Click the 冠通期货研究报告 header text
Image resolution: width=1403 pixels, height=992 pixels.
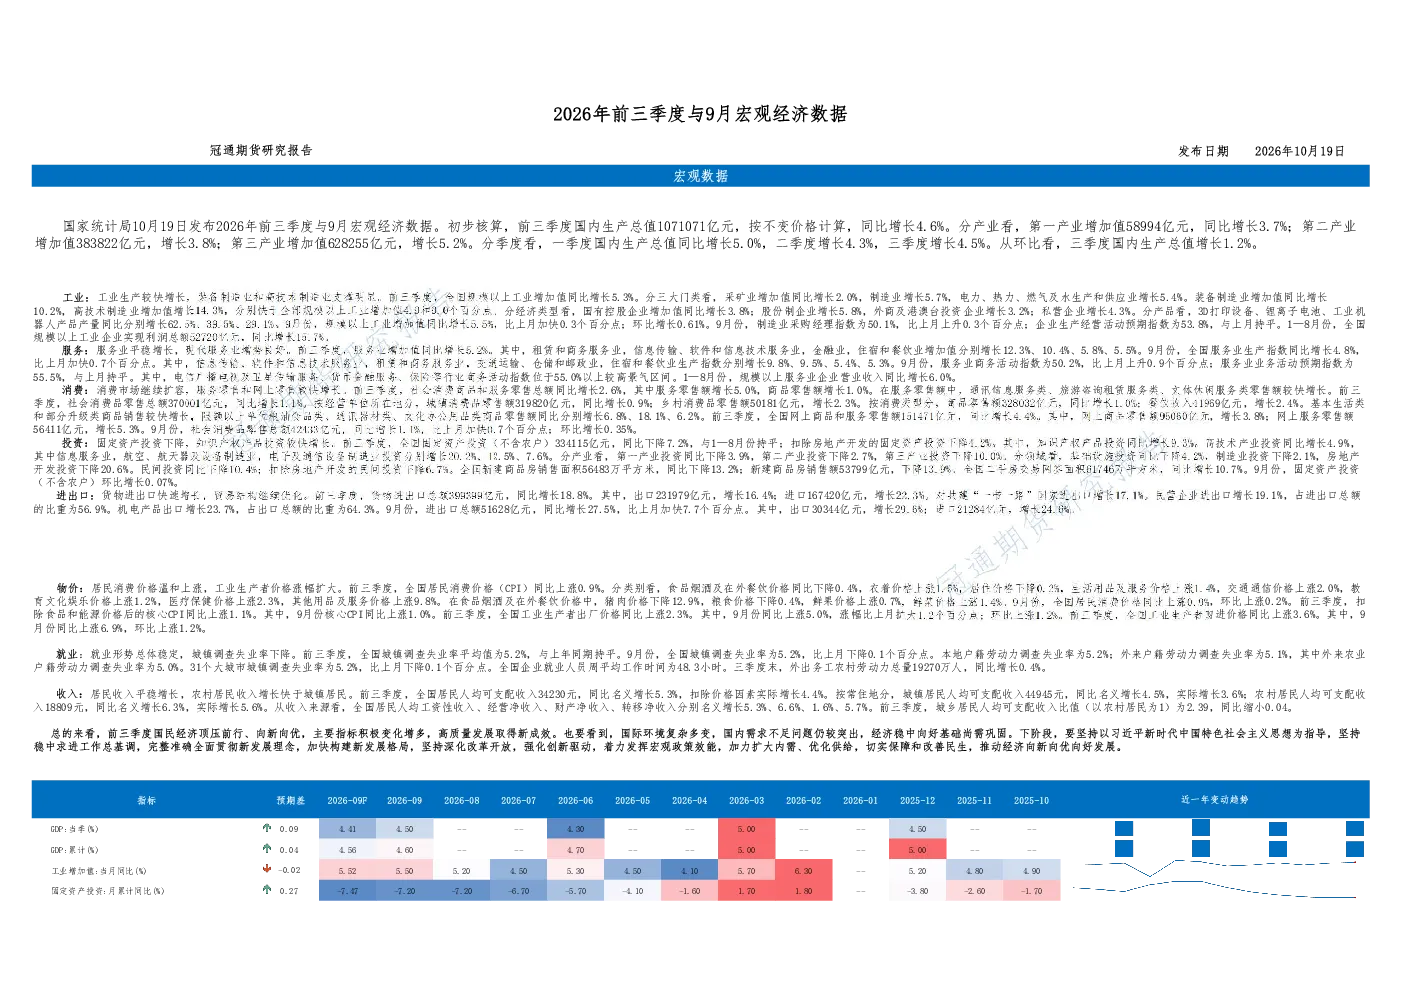click(261, 150)
